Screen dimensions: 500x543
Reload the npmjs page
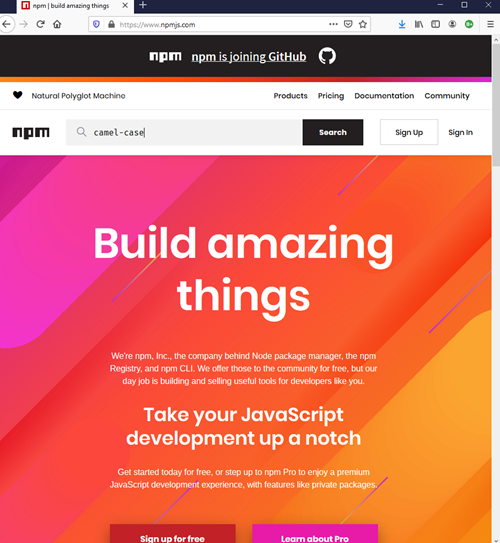tap(41, 24)
